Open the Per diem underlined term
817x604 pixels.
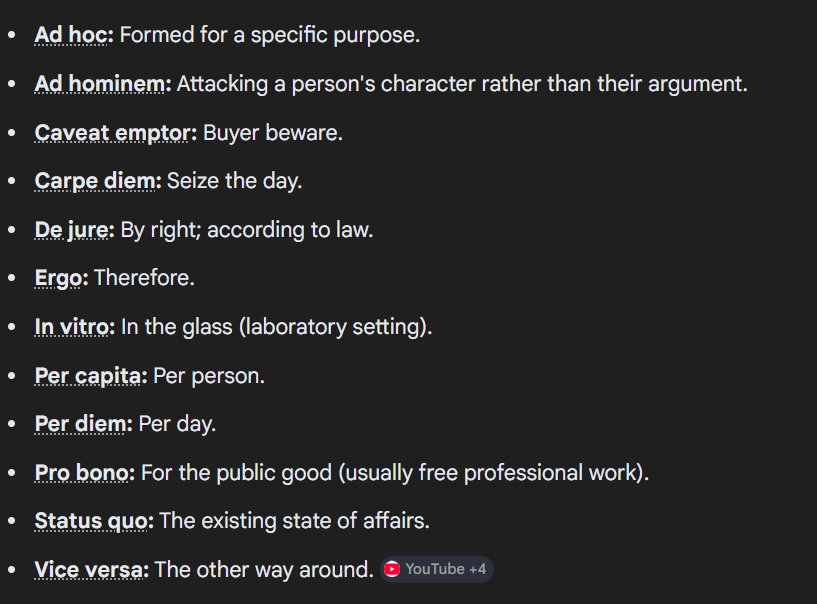(82, 424)
